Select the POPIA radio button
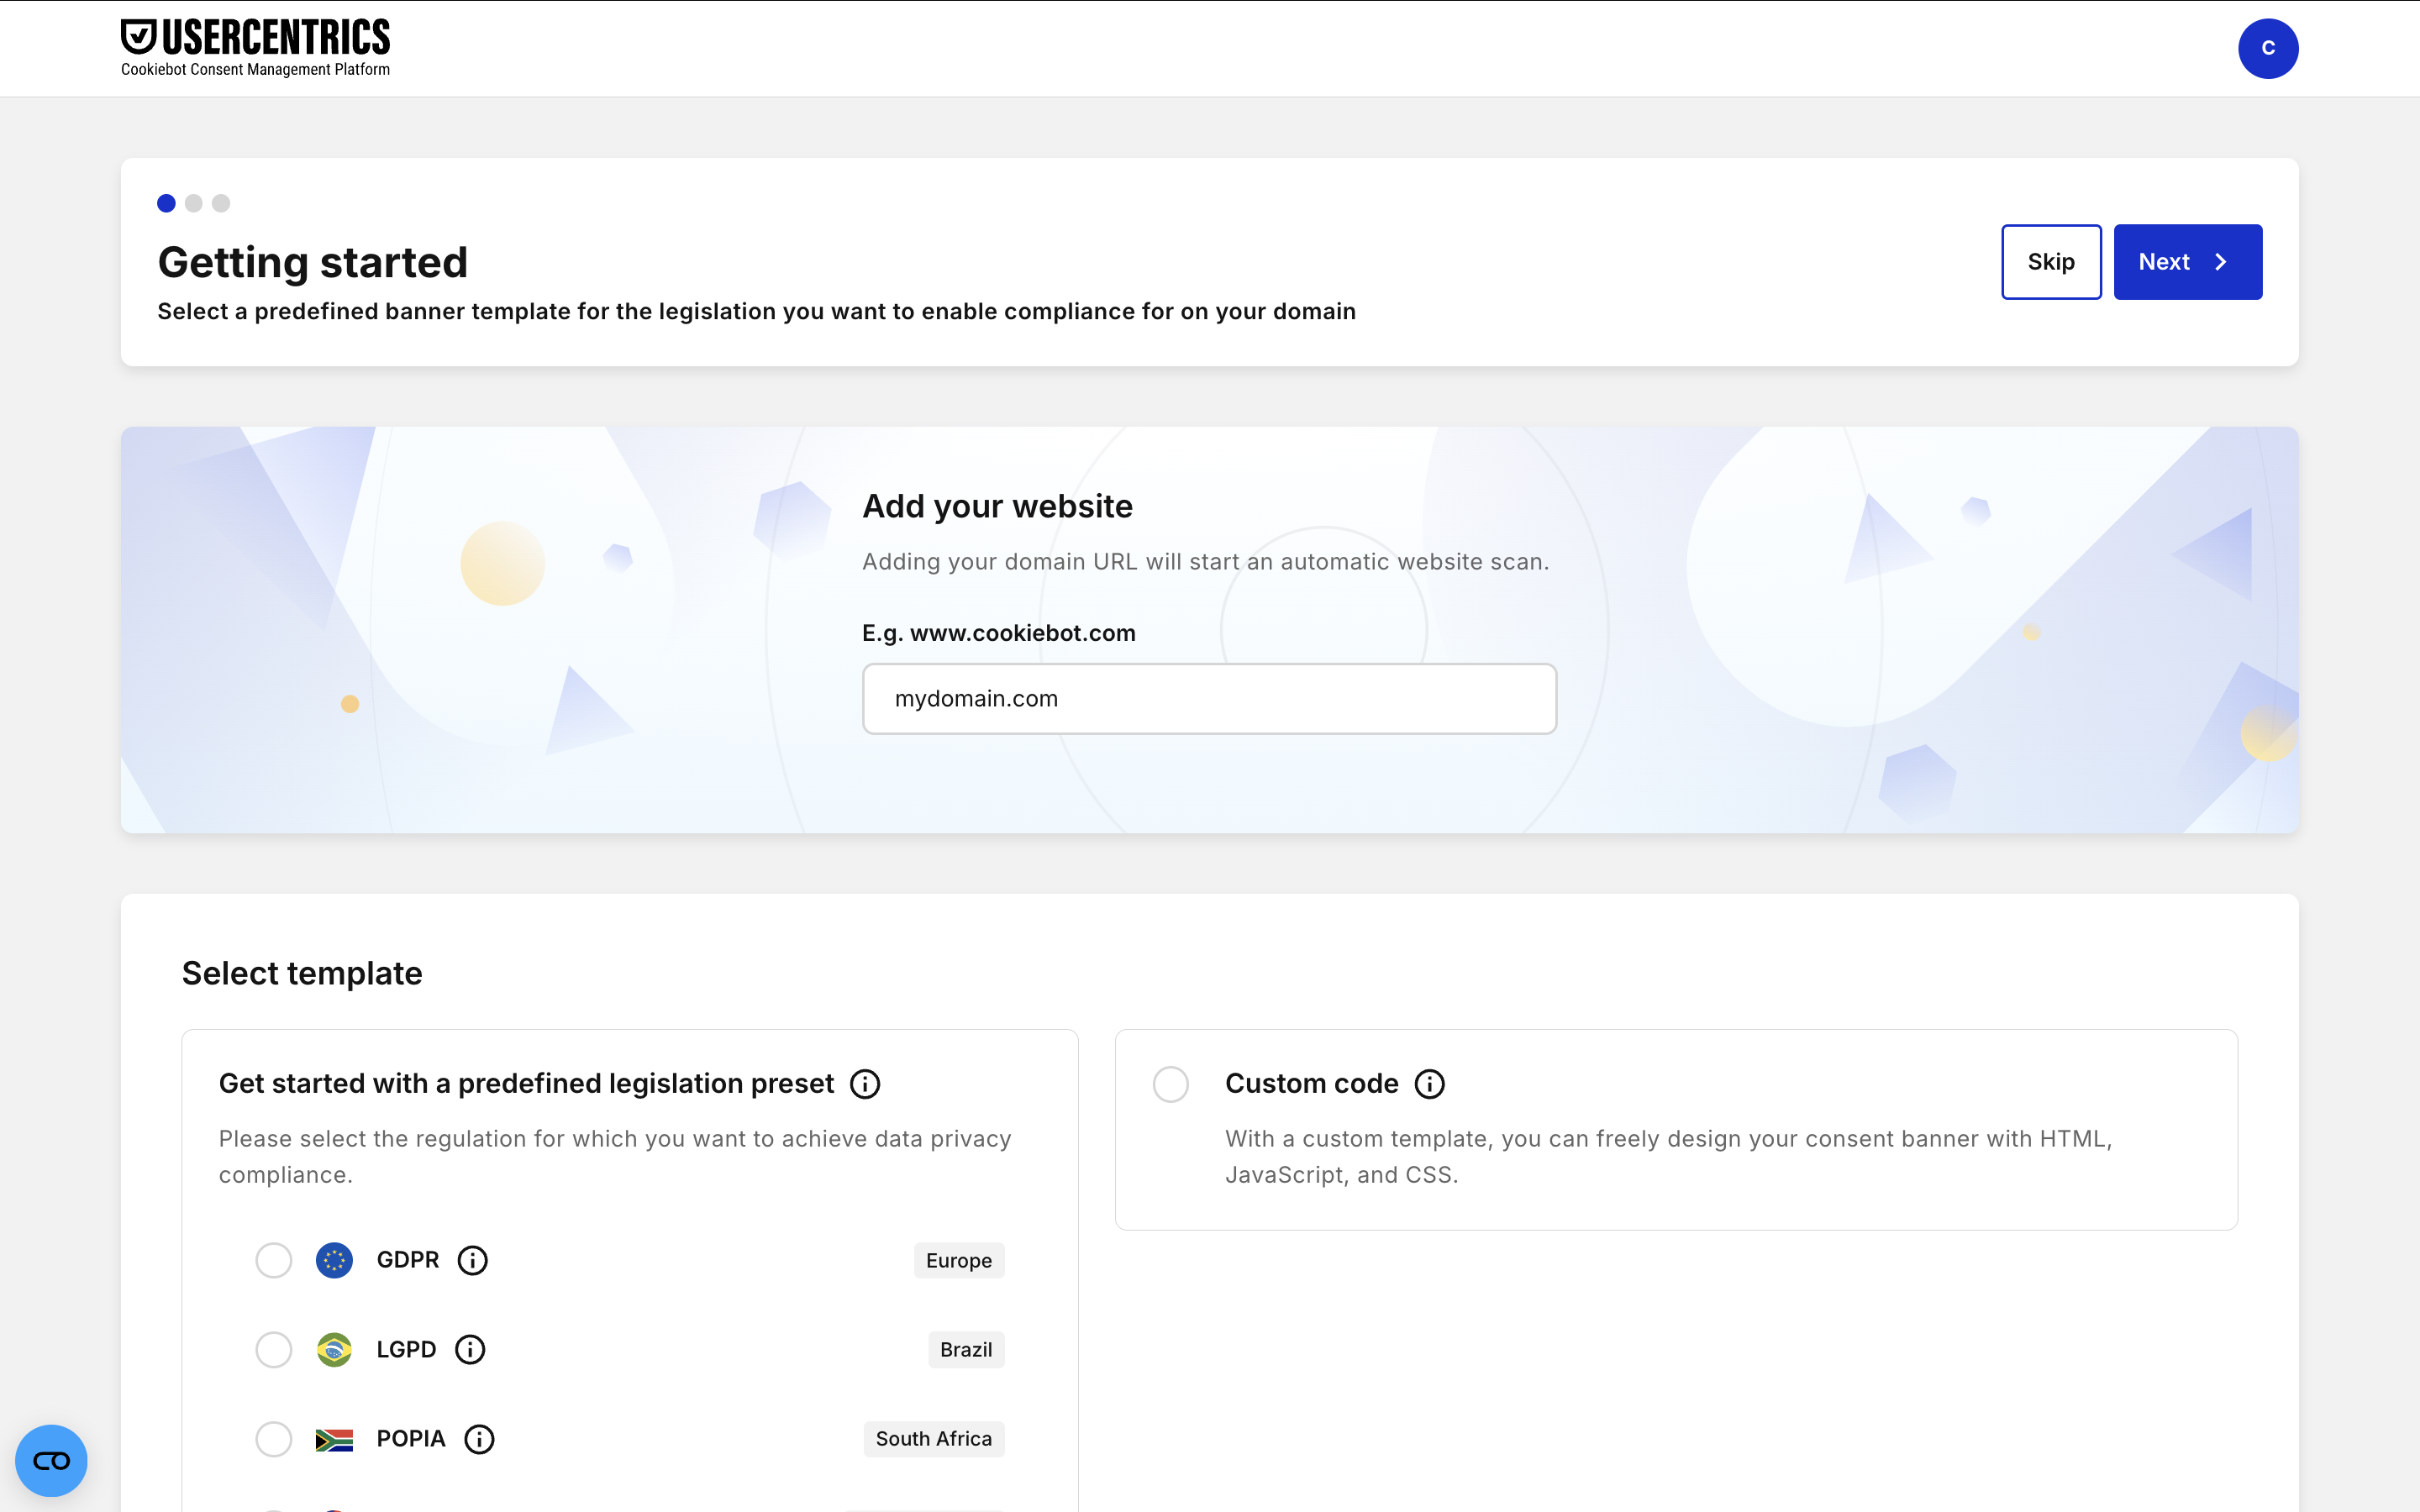The width and height of the screenshot is (2420, 1512). (273, 1439)
